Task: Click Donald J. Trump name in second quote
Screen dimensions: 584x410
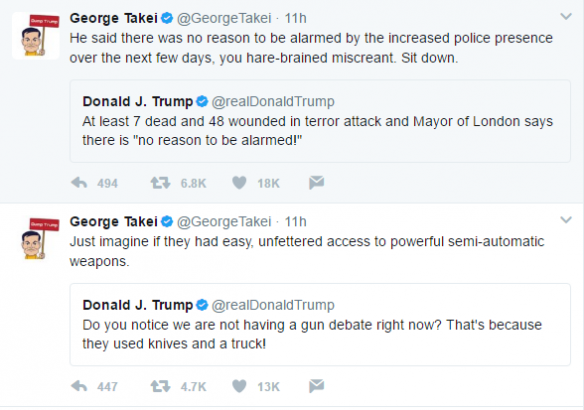Action: [x=138, y=305]
